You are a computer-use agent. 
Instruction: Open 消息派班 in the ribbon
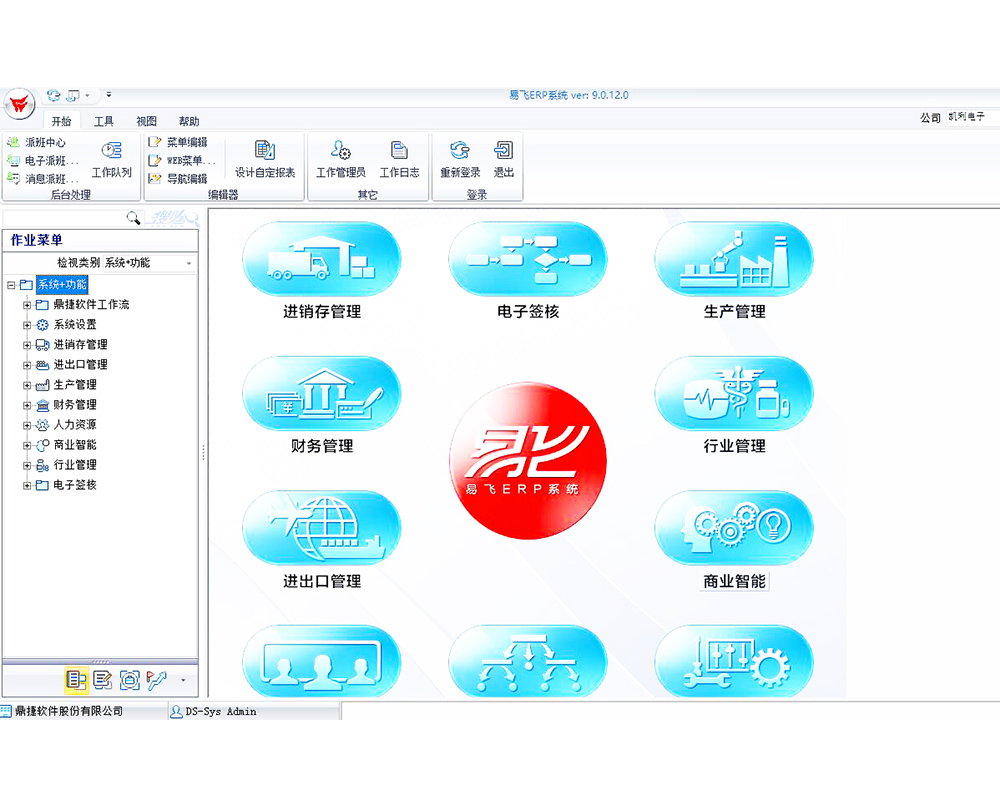(43, 179)
